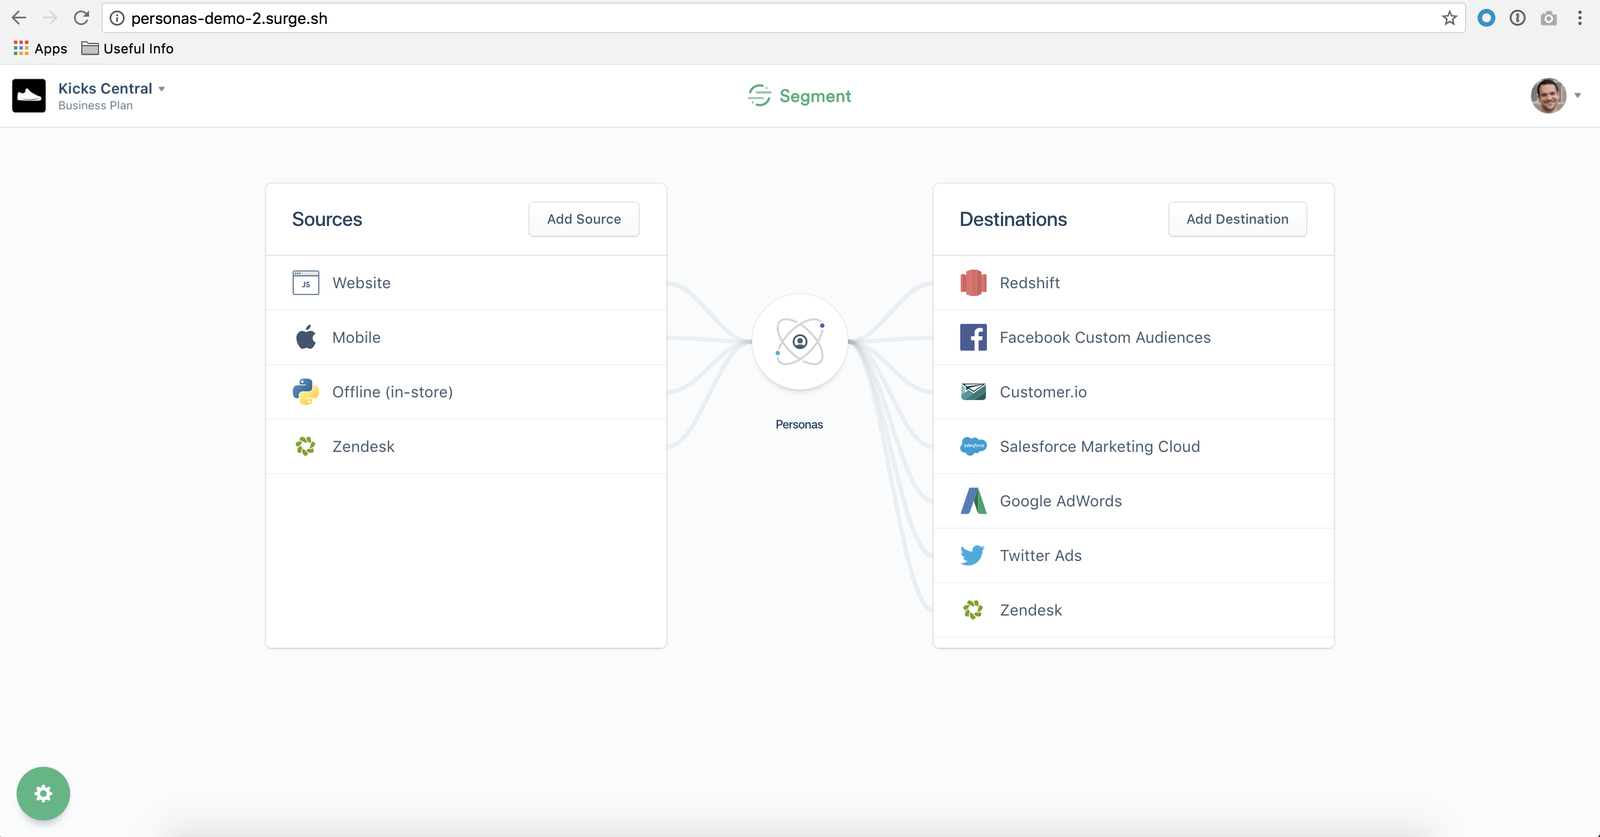Click the Sources panel heading

click(327, 219)
